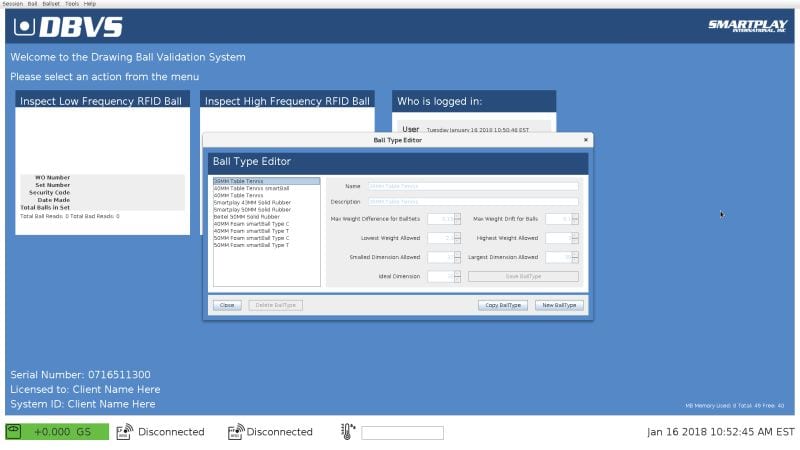Click the Copy BallType button

pyautogui.click(x=503, y=305)
